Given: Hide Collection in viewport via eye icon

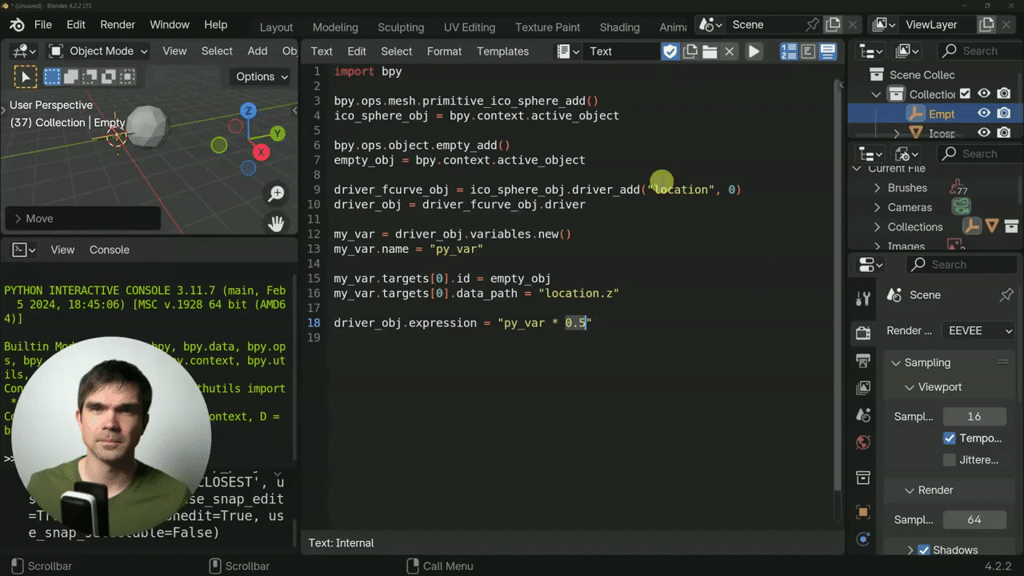Looking at the screenshot, I should click(x=984, y=94).
